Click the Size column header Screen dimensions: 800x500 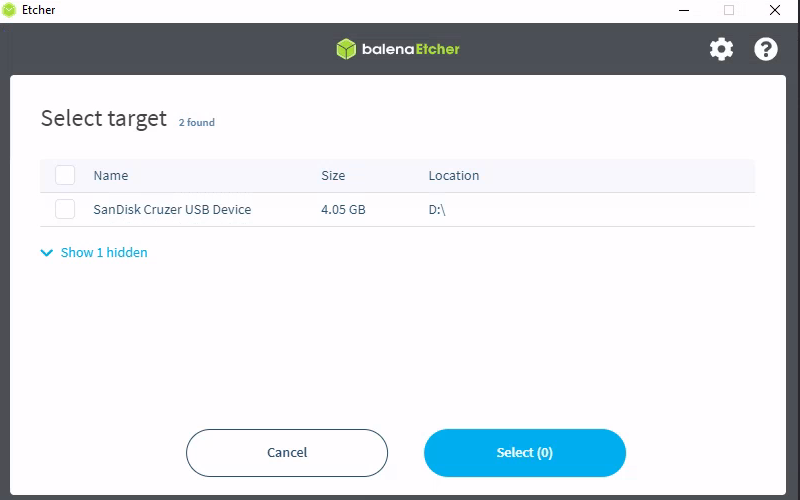coord(333,175)
